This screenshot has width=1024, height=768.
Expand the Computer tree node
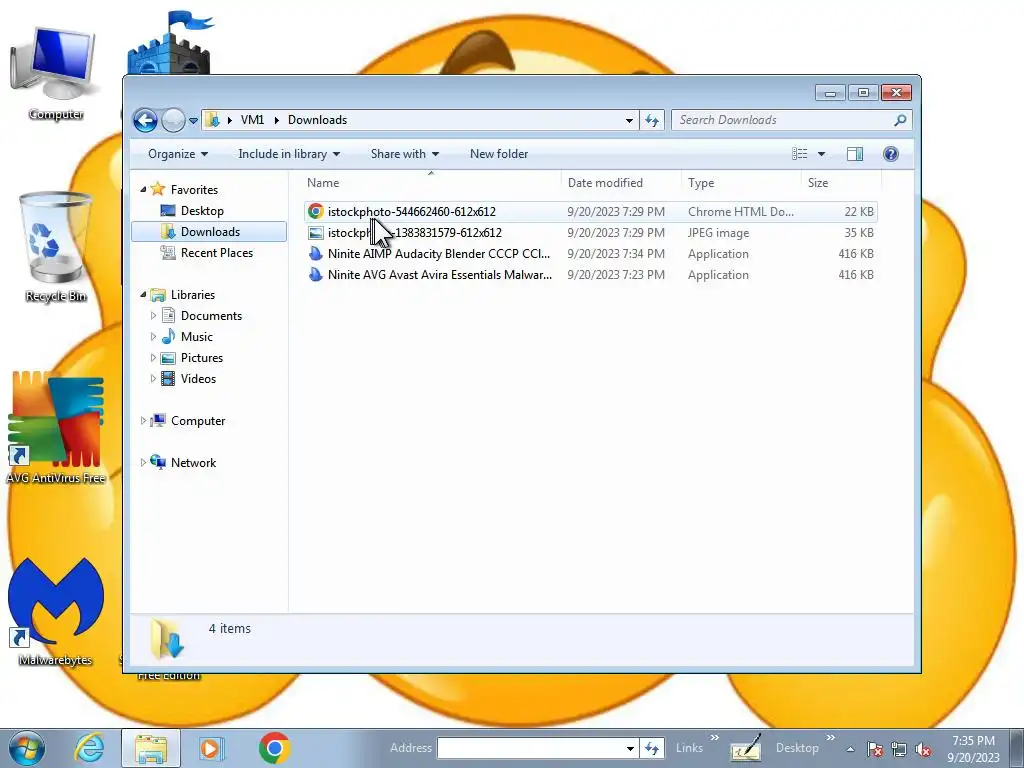click(144, 421)
